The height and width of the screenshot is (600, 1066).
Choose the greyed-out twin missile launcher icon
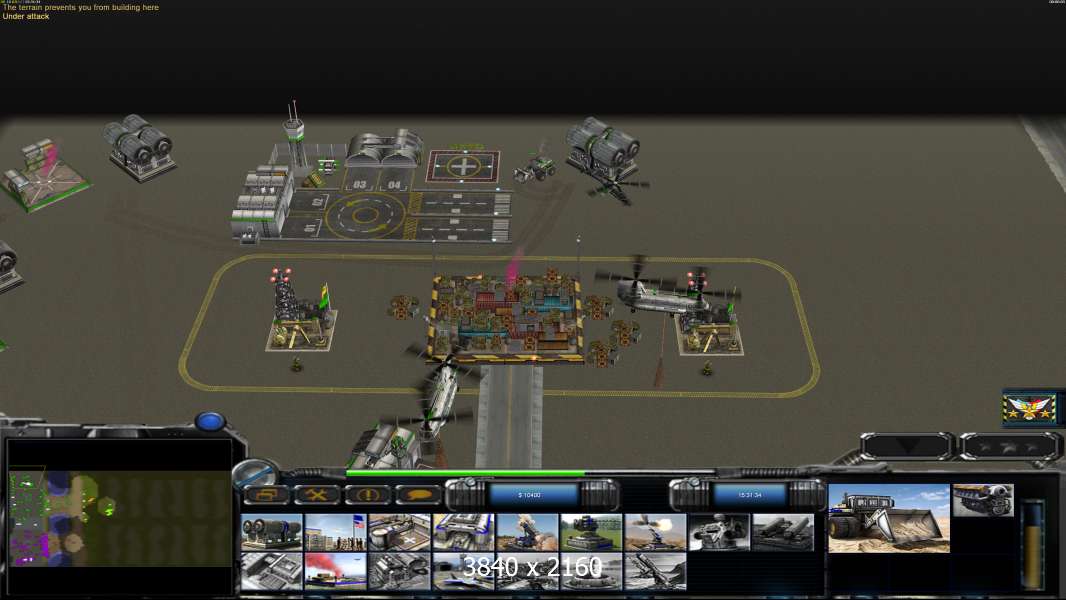tap(783, 531)
